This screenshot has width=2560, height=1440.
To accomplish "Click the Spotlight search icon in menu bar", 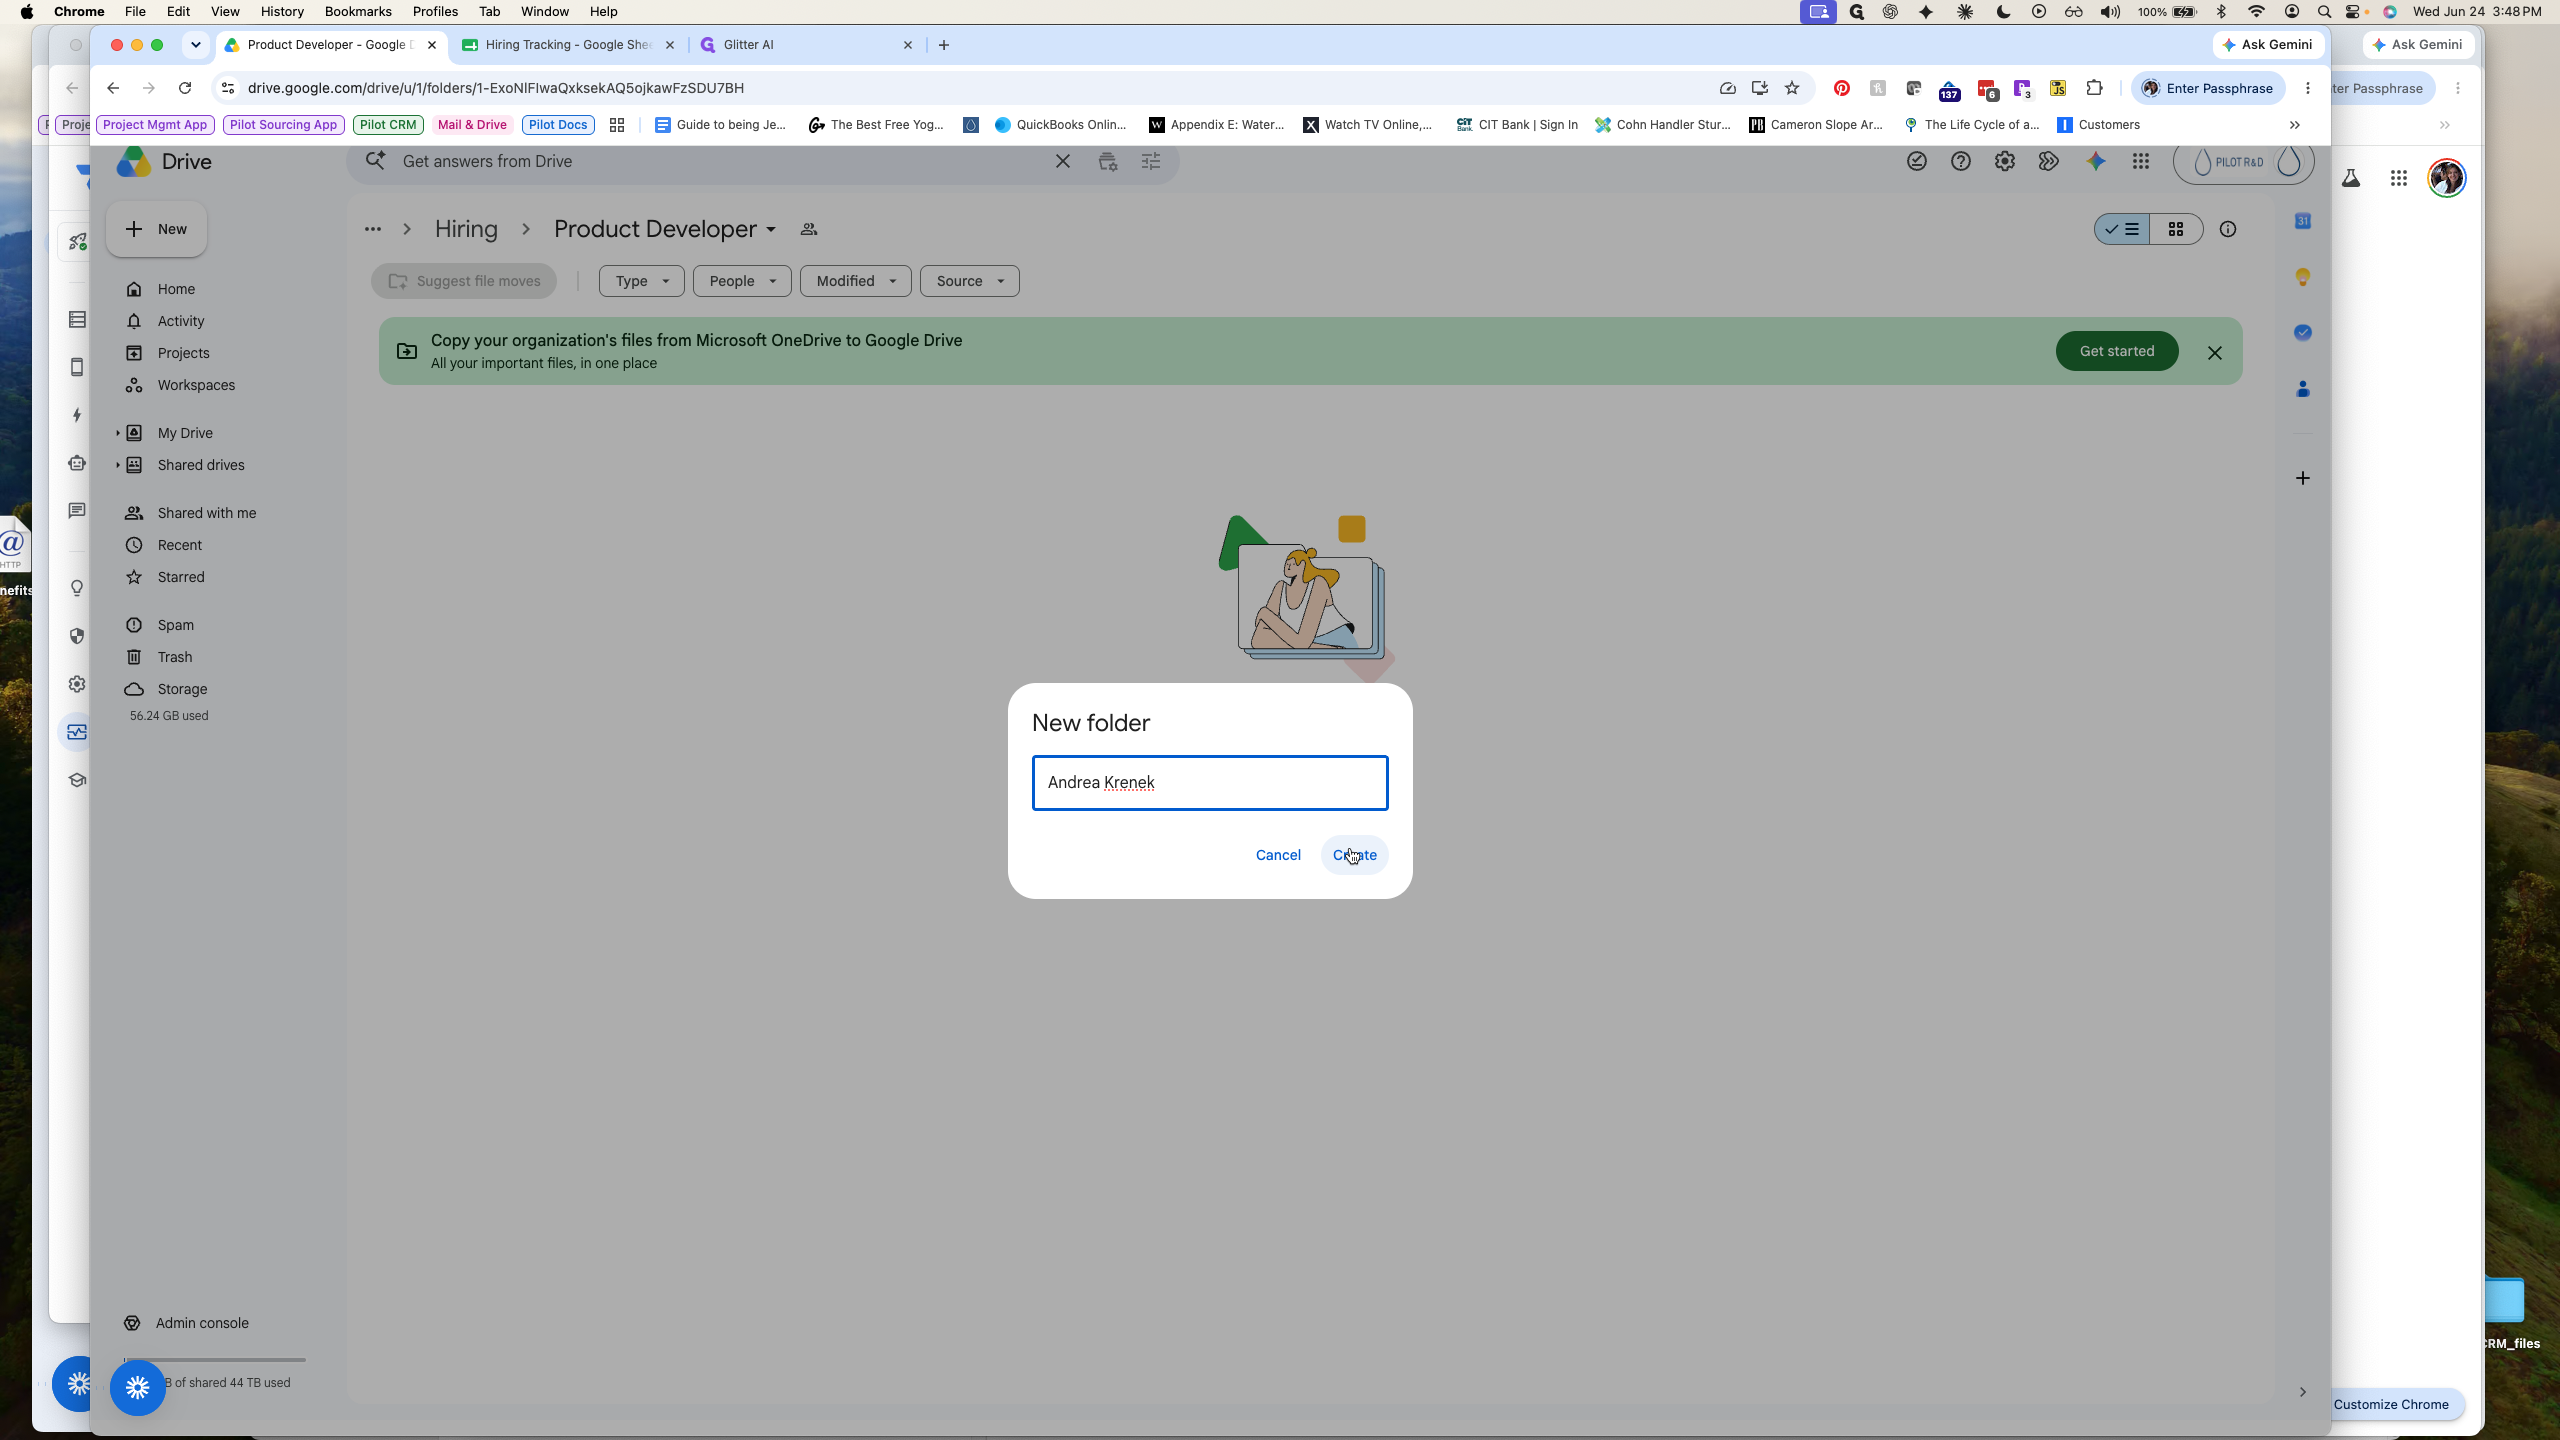I will pos(2324,12).
